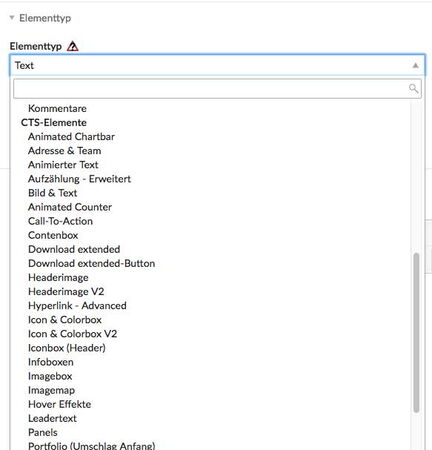Click the dropdown list scrollbar thumb
Screen dimensions: 432x450
pyautogui.click(x=416, y=333)
